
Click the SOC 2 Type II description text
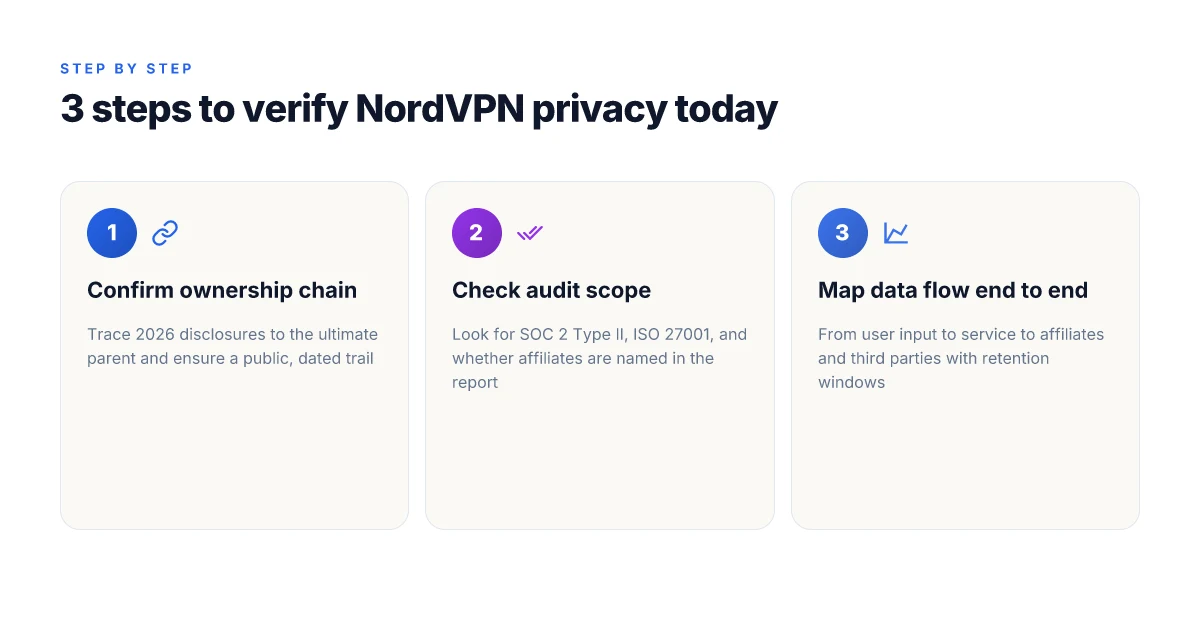pos(600,358)
